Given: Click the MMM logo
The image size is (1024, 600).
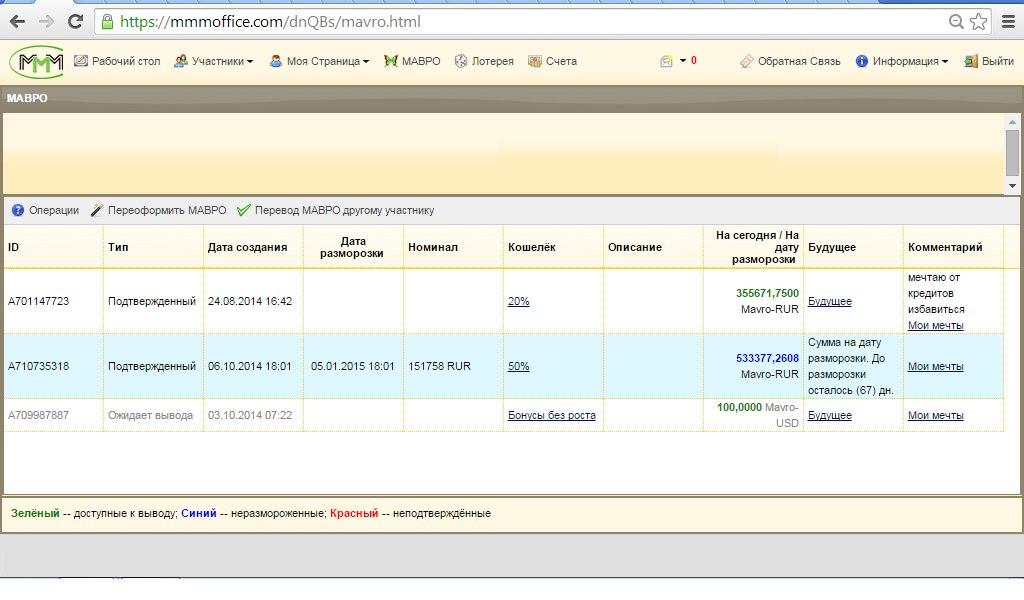Looking at the screenshot, I should point(37,62).
